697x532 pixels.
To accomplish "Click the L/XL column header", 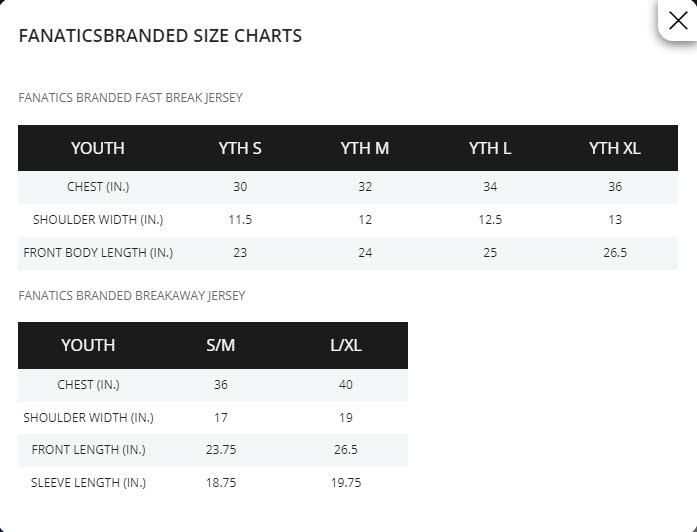I will tap(346, 345).
